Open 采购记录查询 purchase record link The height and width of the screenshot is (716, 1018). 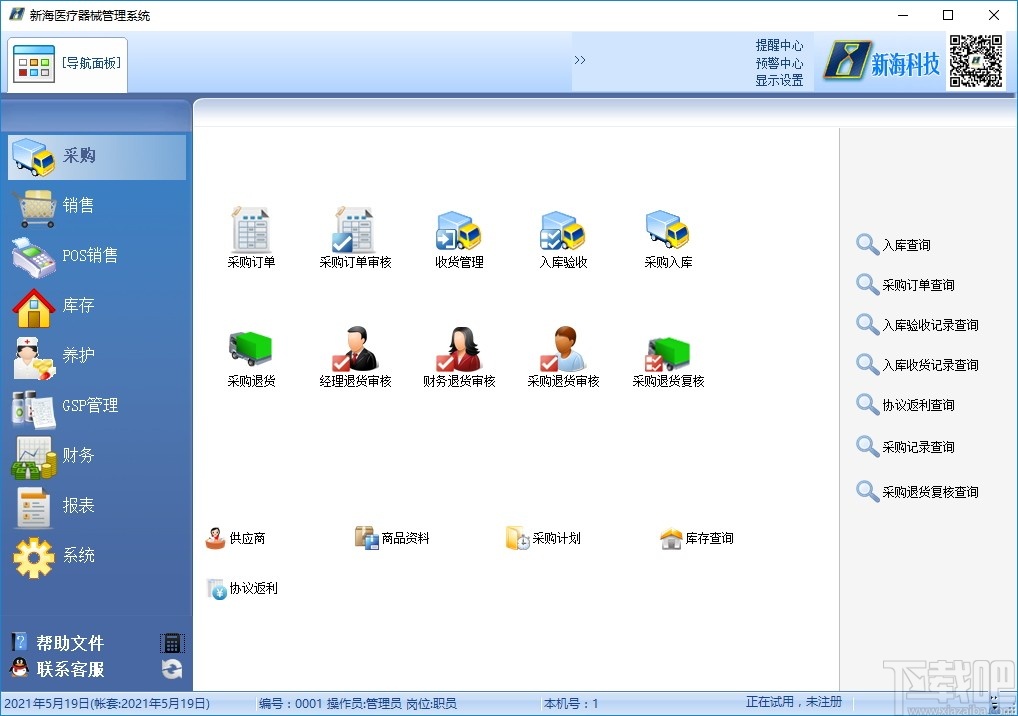906,447
